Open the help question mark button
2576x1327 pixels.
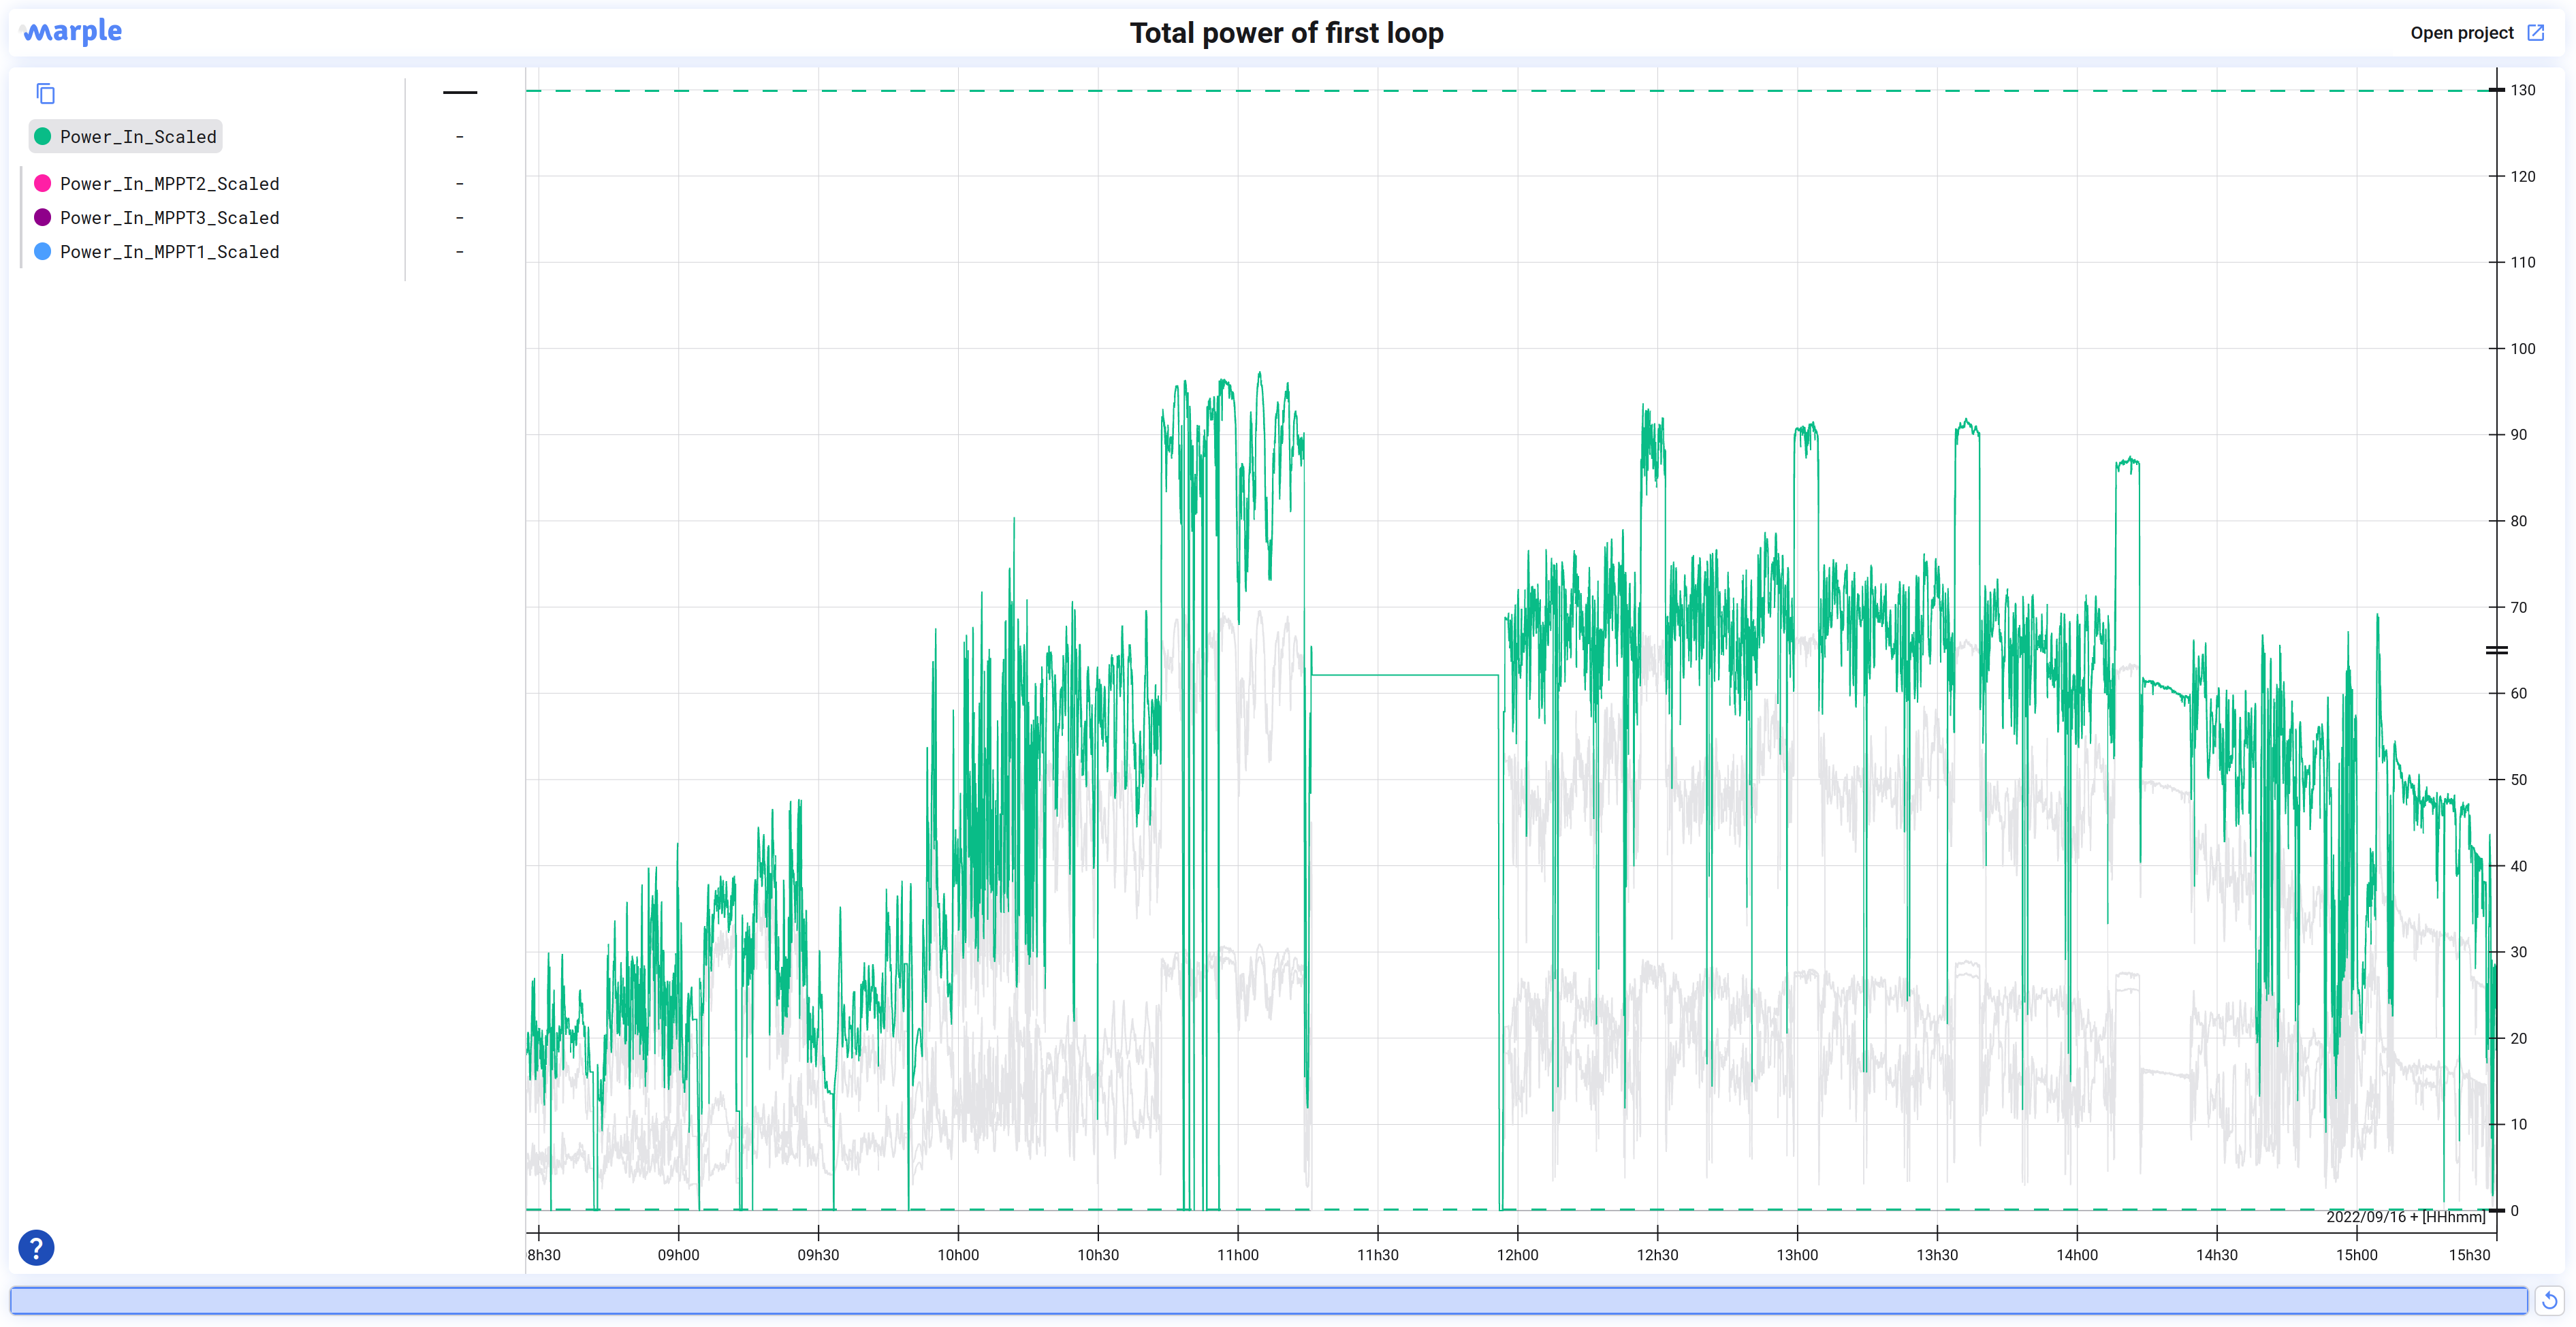pos(36,1247)
